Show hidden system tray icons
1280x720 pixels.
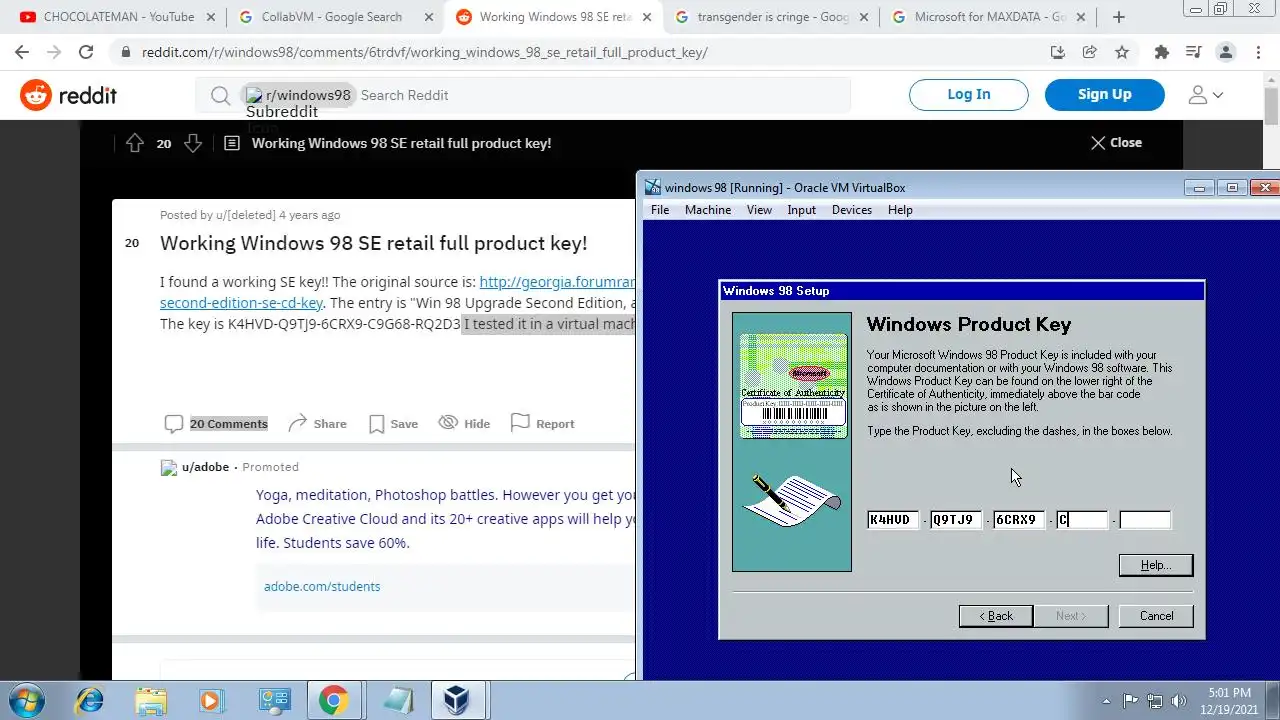click(1106, 701)
